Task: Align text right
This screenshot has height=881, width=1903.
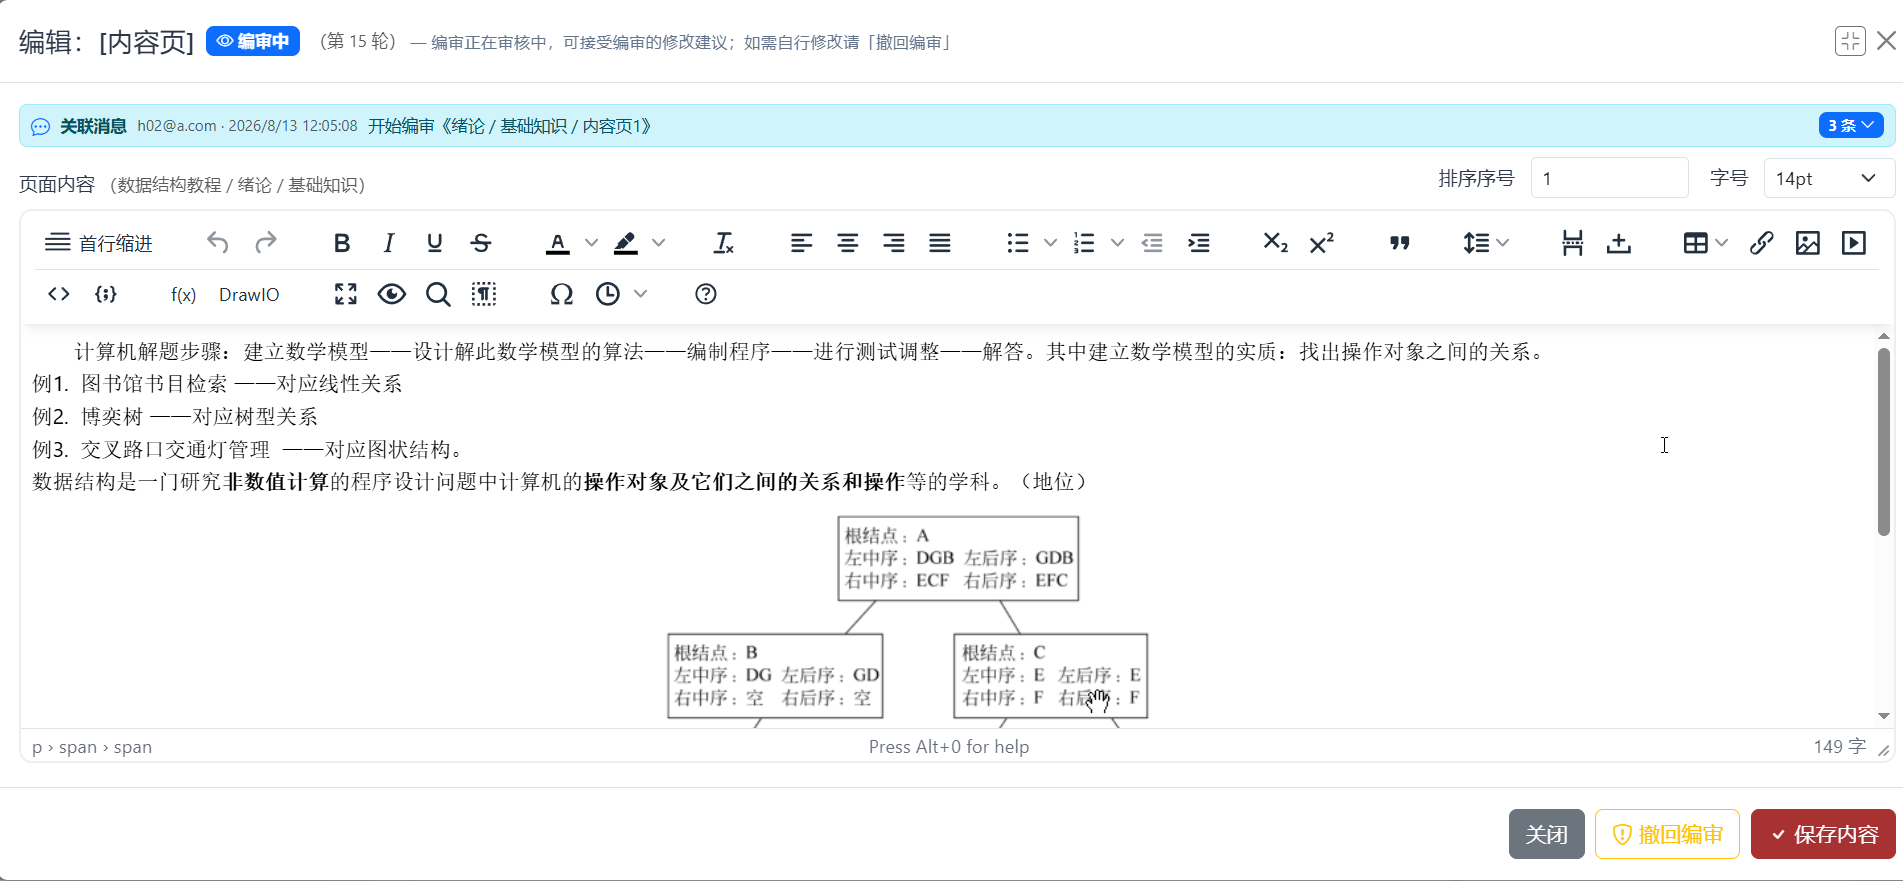Action: click(893, 243)
